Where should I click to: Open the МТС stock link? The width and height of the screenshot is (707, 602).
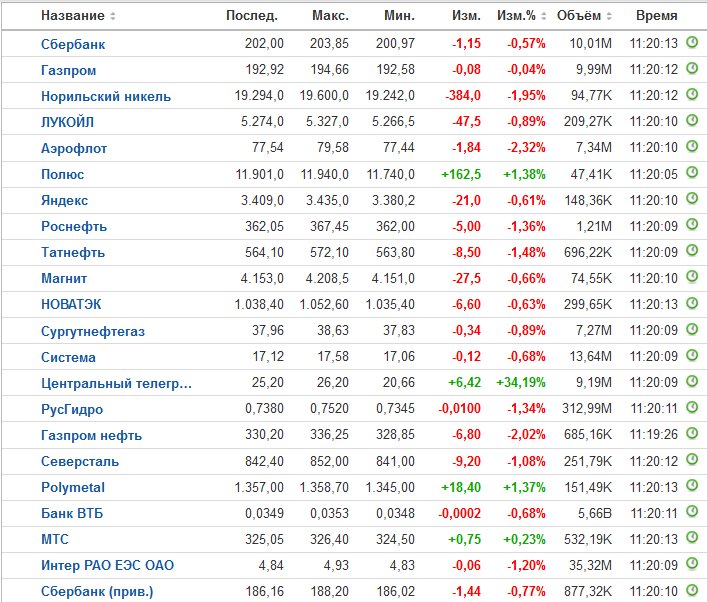click(x=55, y=539)
